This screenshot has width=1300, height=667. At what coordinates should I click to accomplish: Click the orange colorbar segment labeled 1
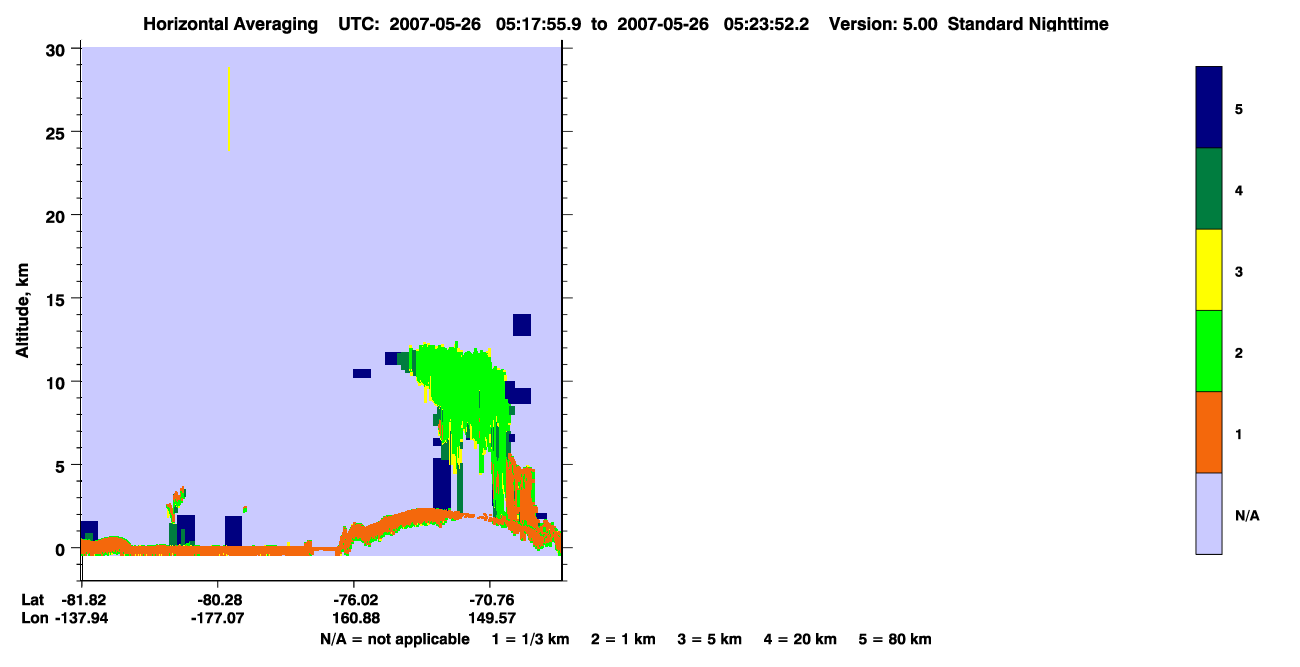(1209, 432)
